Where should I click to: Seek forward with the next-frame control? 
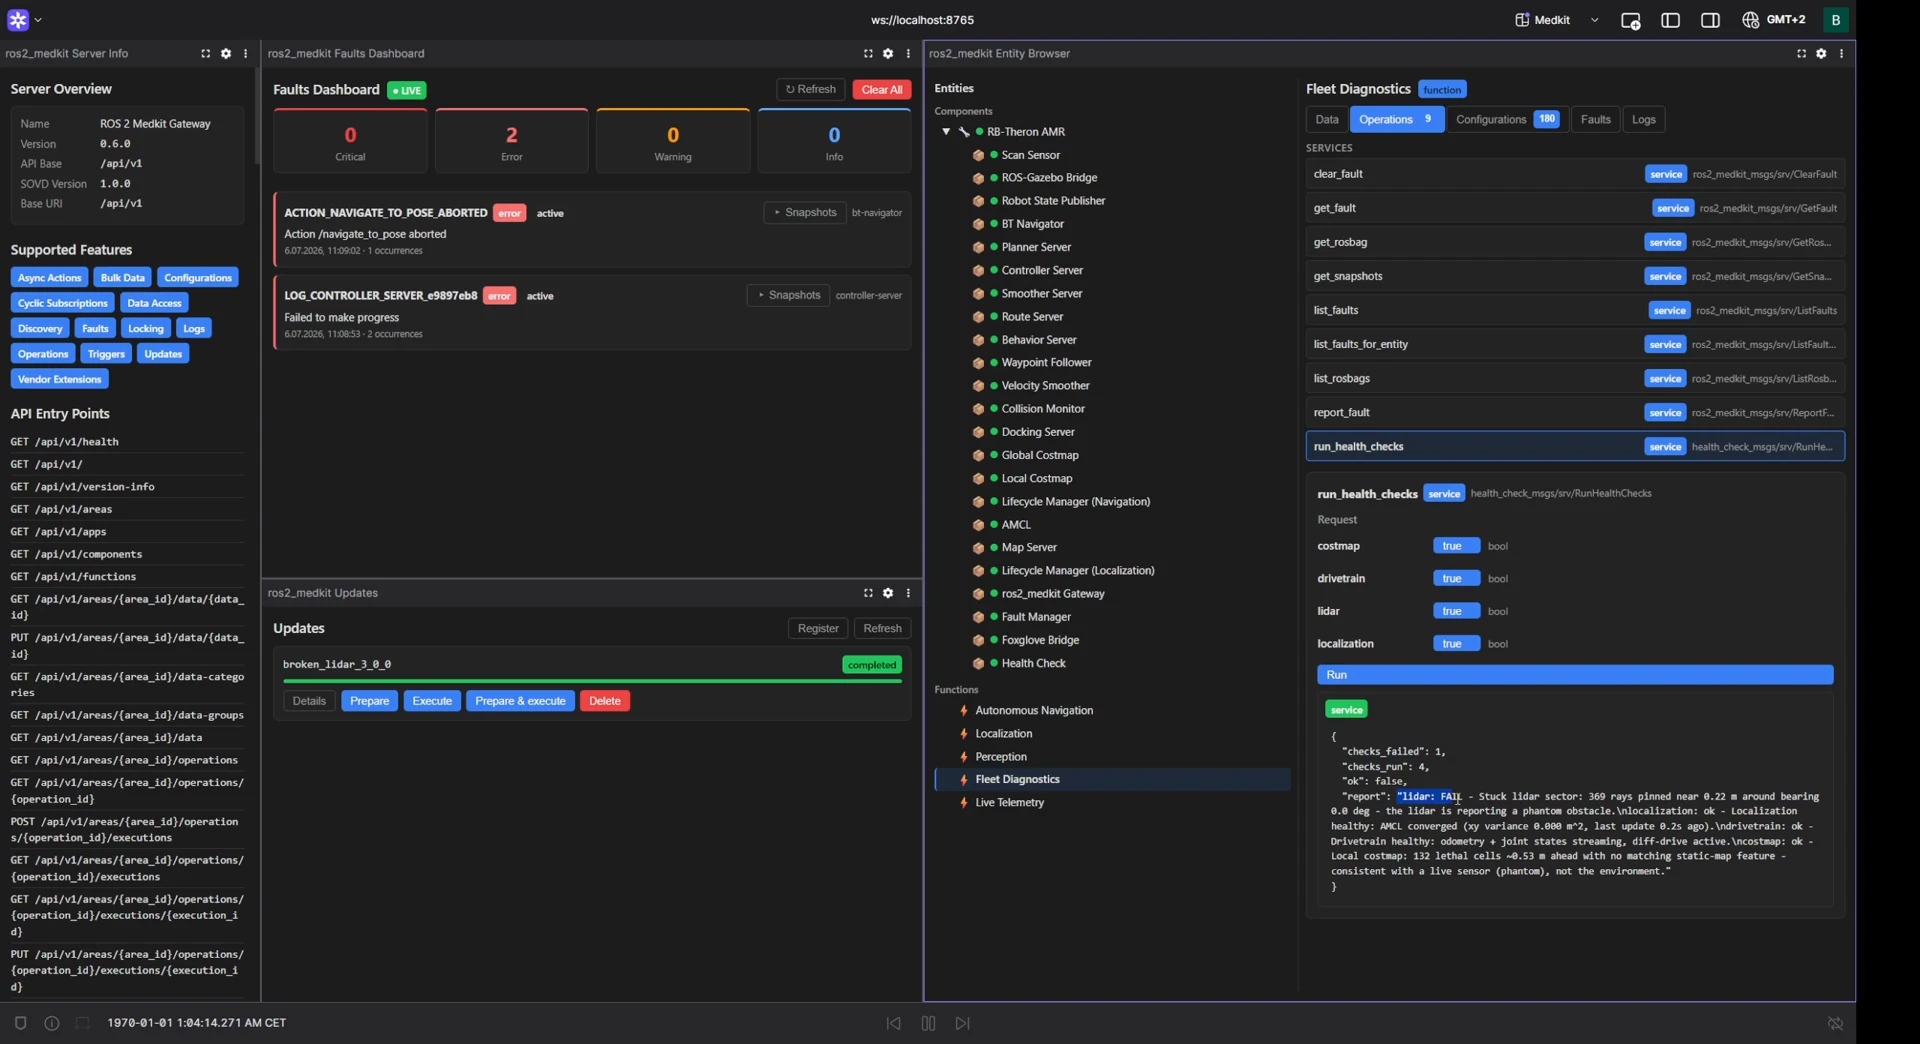962,1023
